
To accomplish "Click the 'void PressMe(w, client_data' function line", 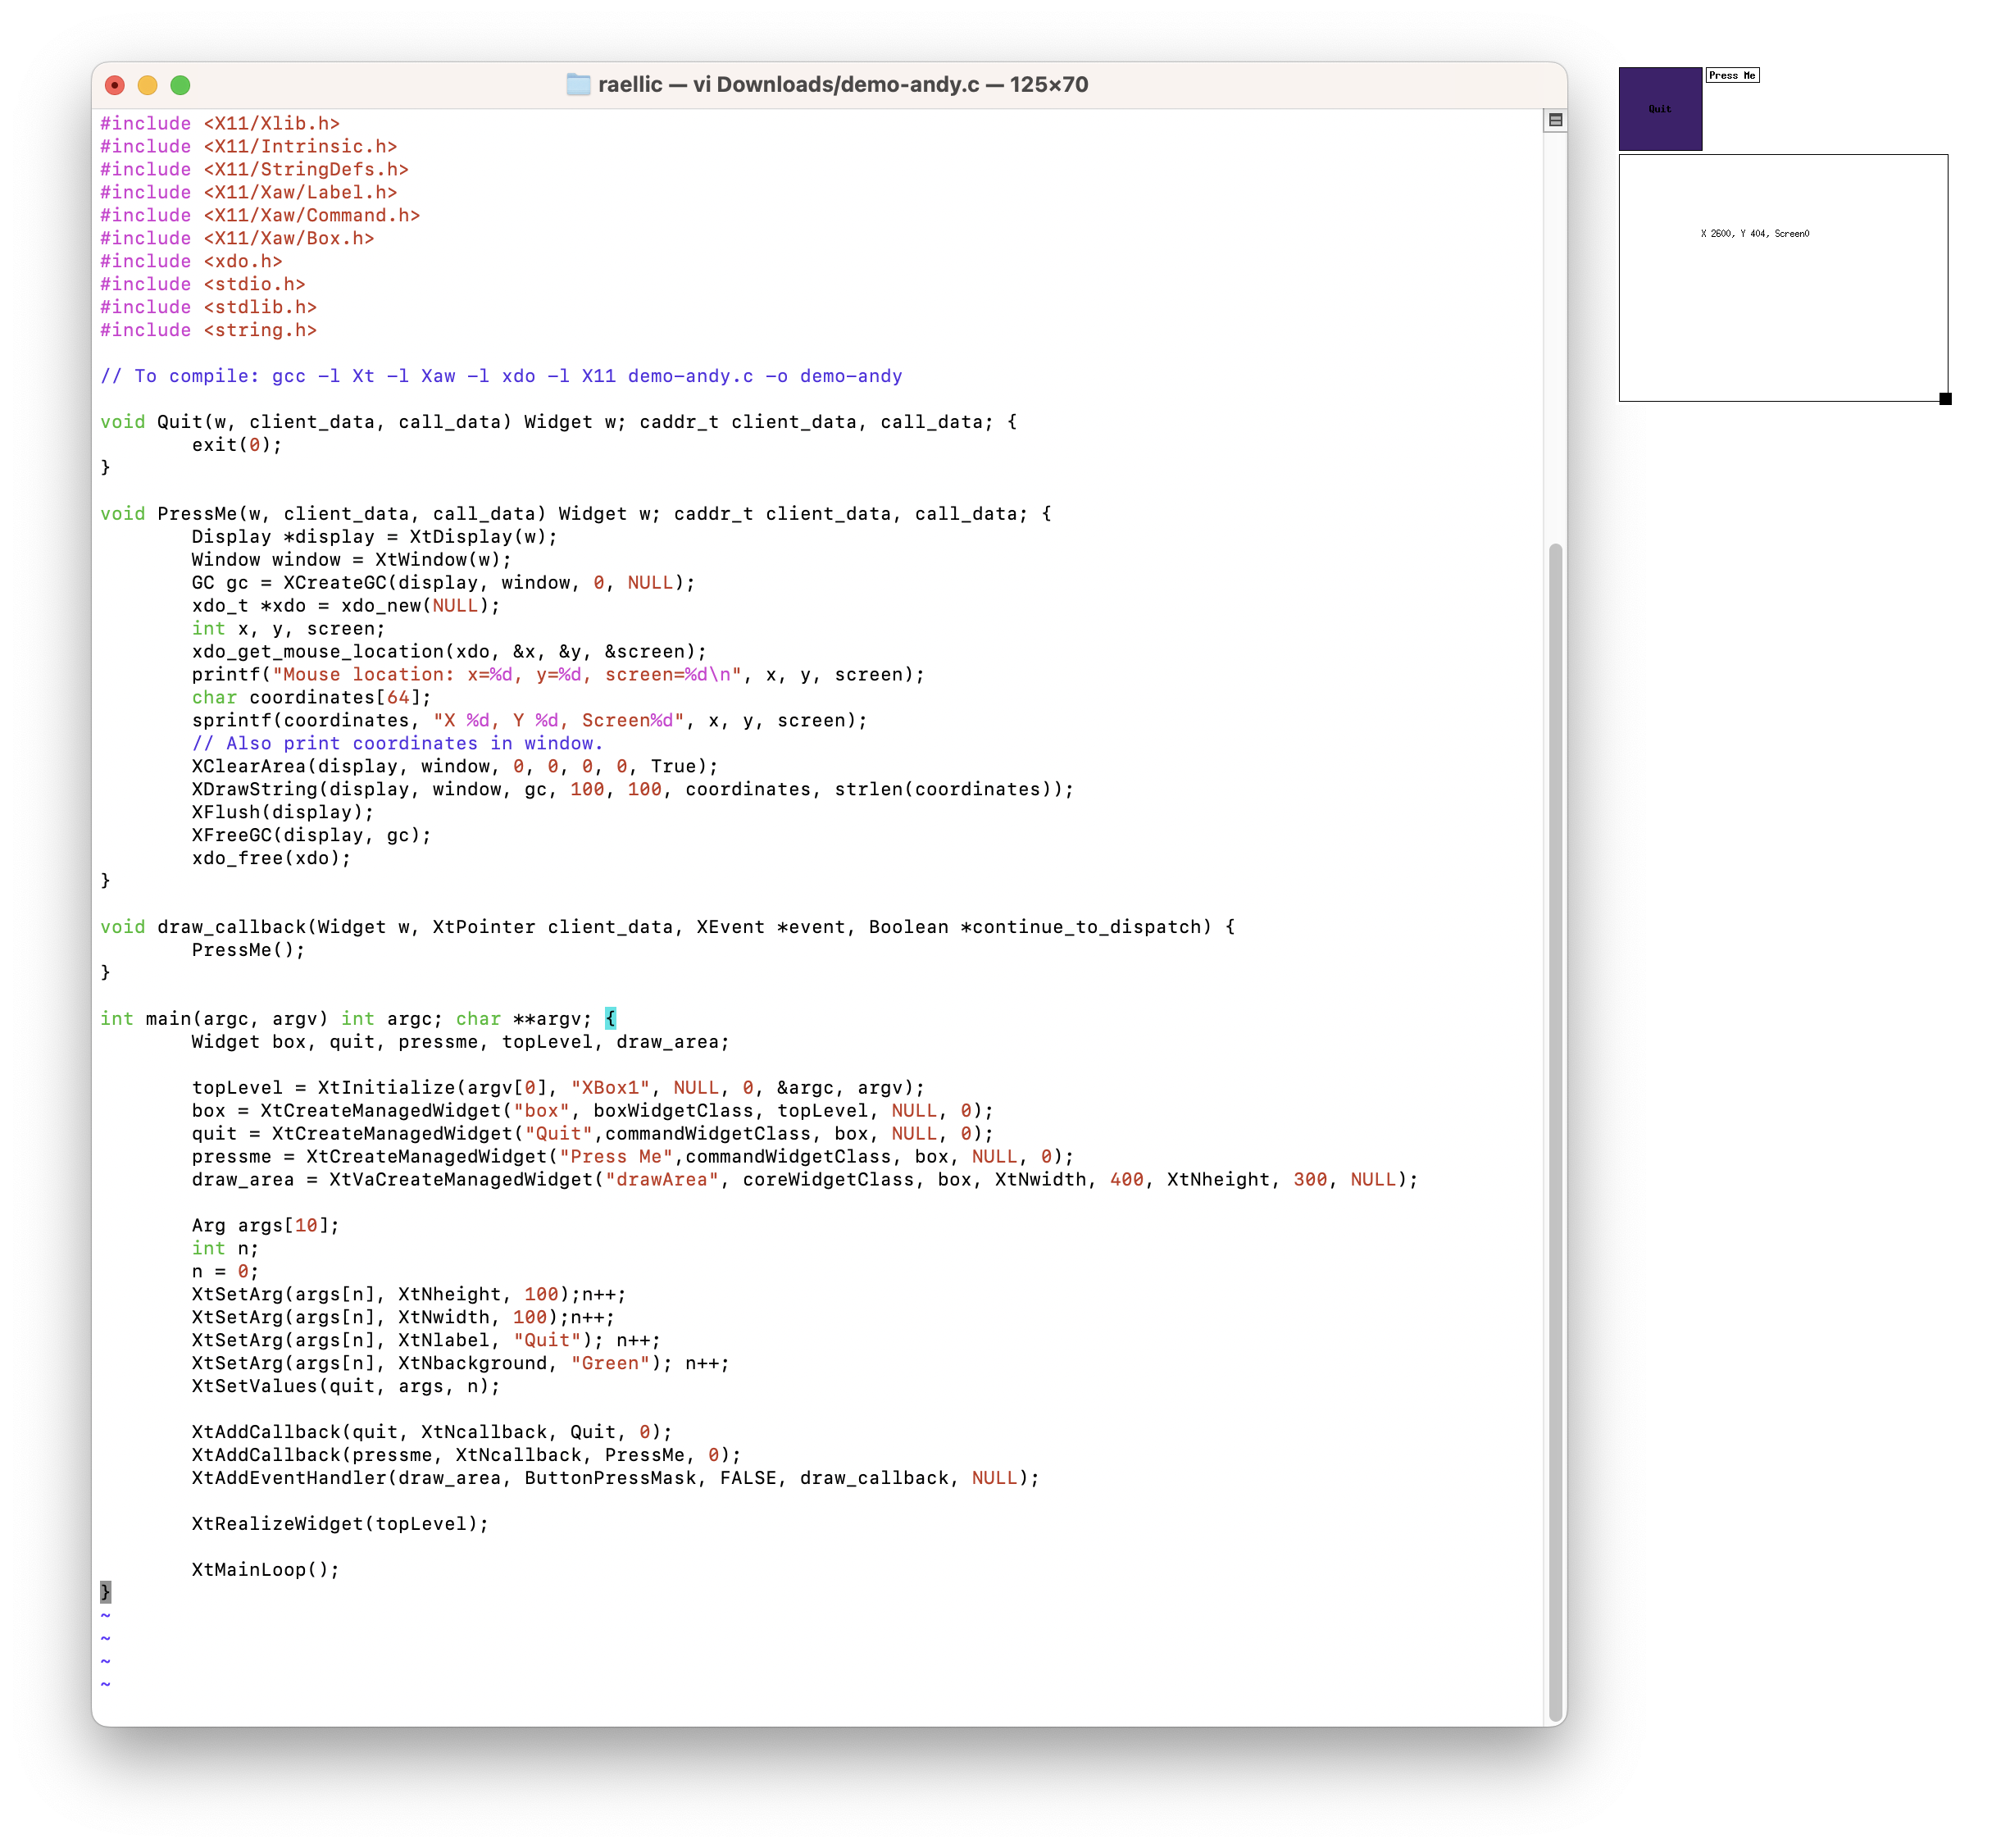I will [x=576, y=514].
